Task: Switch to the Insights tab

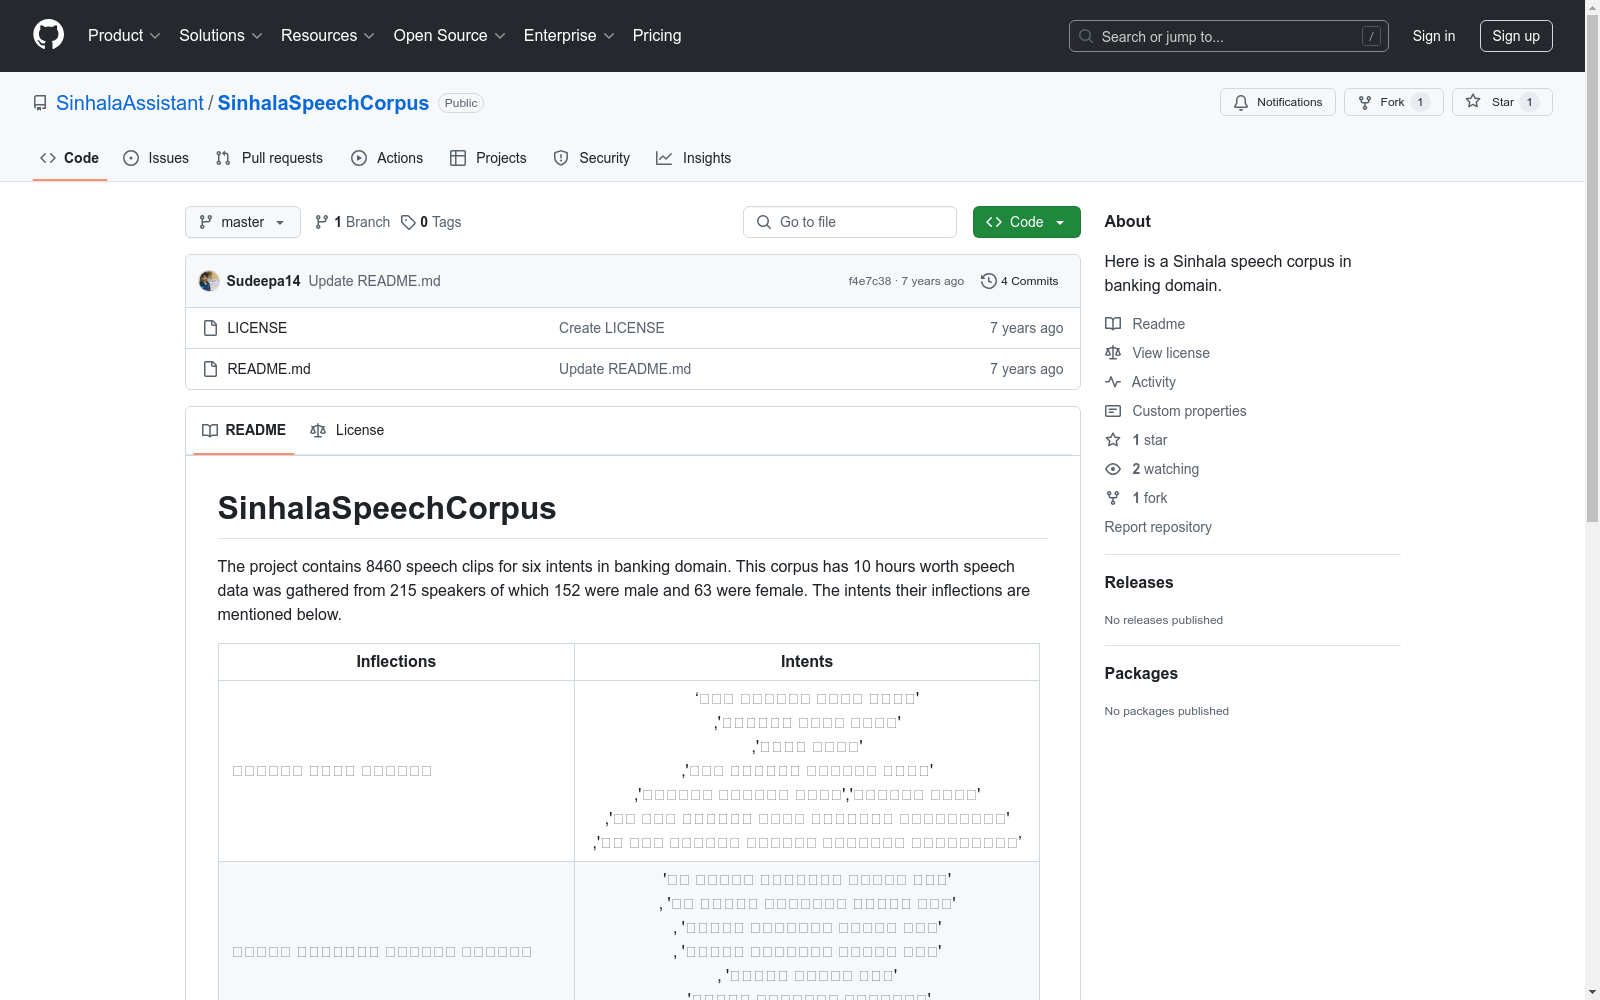Action: tap(694, 158)
